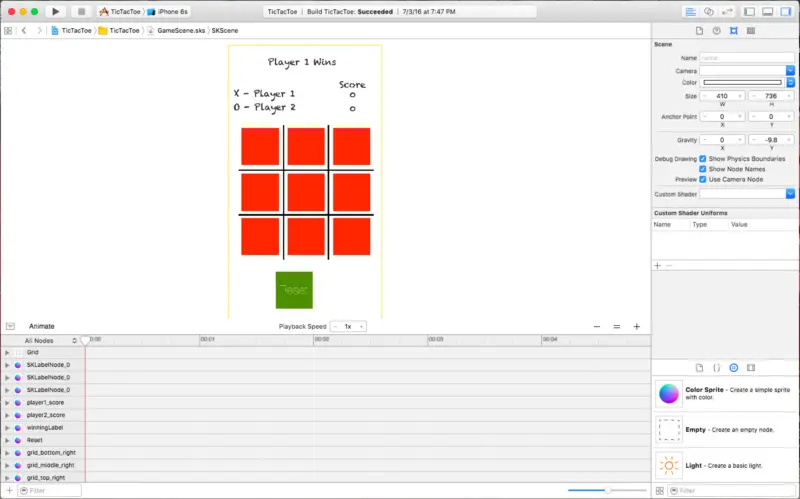Screen dimensions: 800x499
Task: Click the timeline playhead marker
Action: tap(86, 340)
